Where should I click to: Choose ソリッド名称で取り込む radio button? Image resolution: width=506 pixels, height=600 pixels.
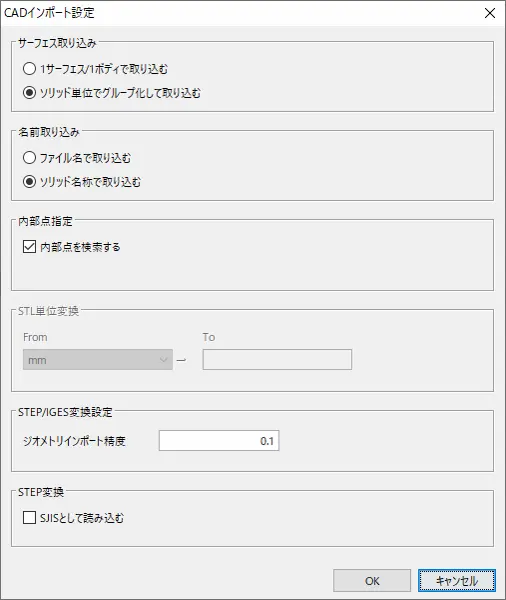tap(29, 181)
